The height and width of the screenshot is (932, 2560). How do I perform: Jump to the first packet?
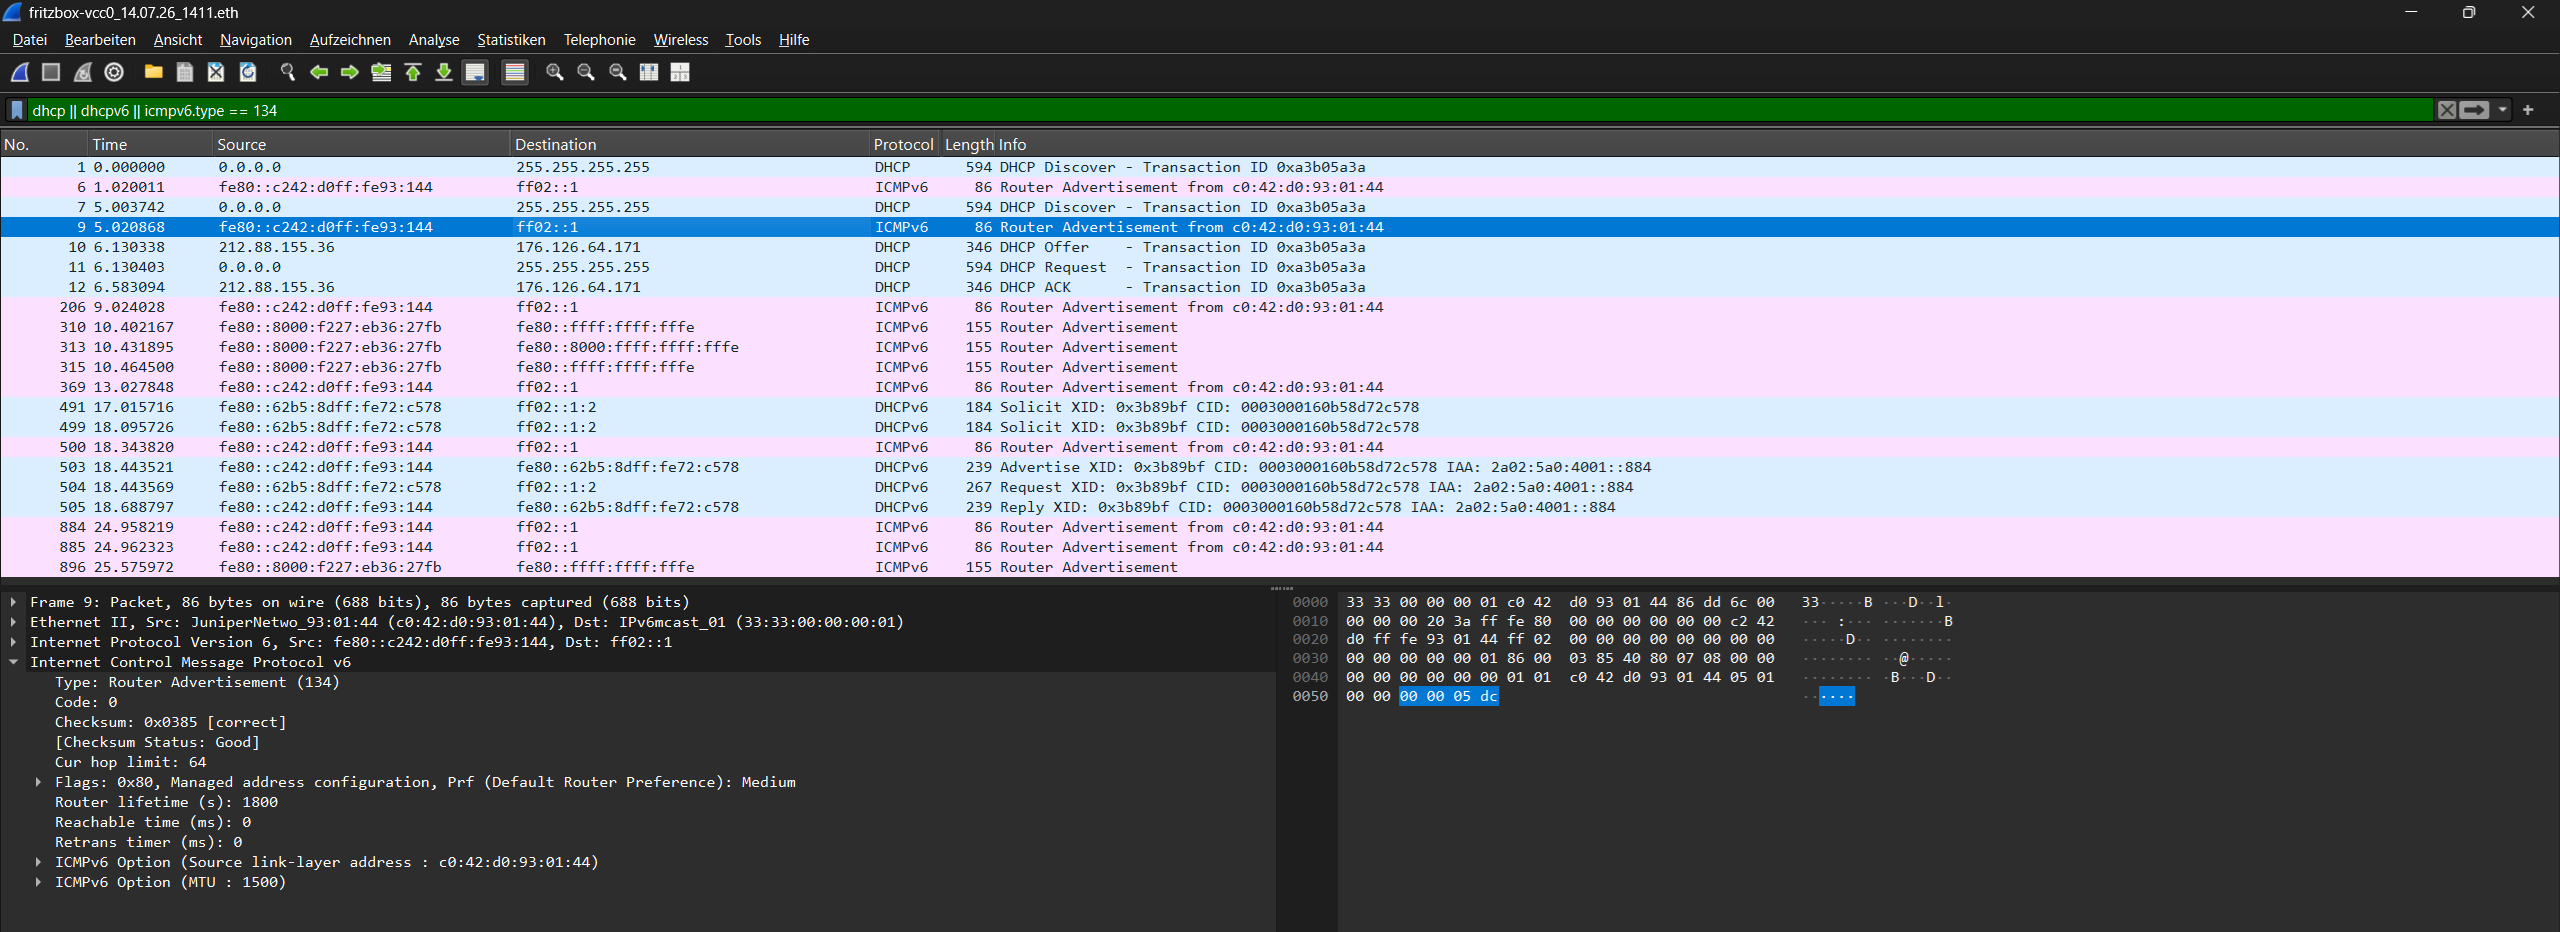coord(413,72)
